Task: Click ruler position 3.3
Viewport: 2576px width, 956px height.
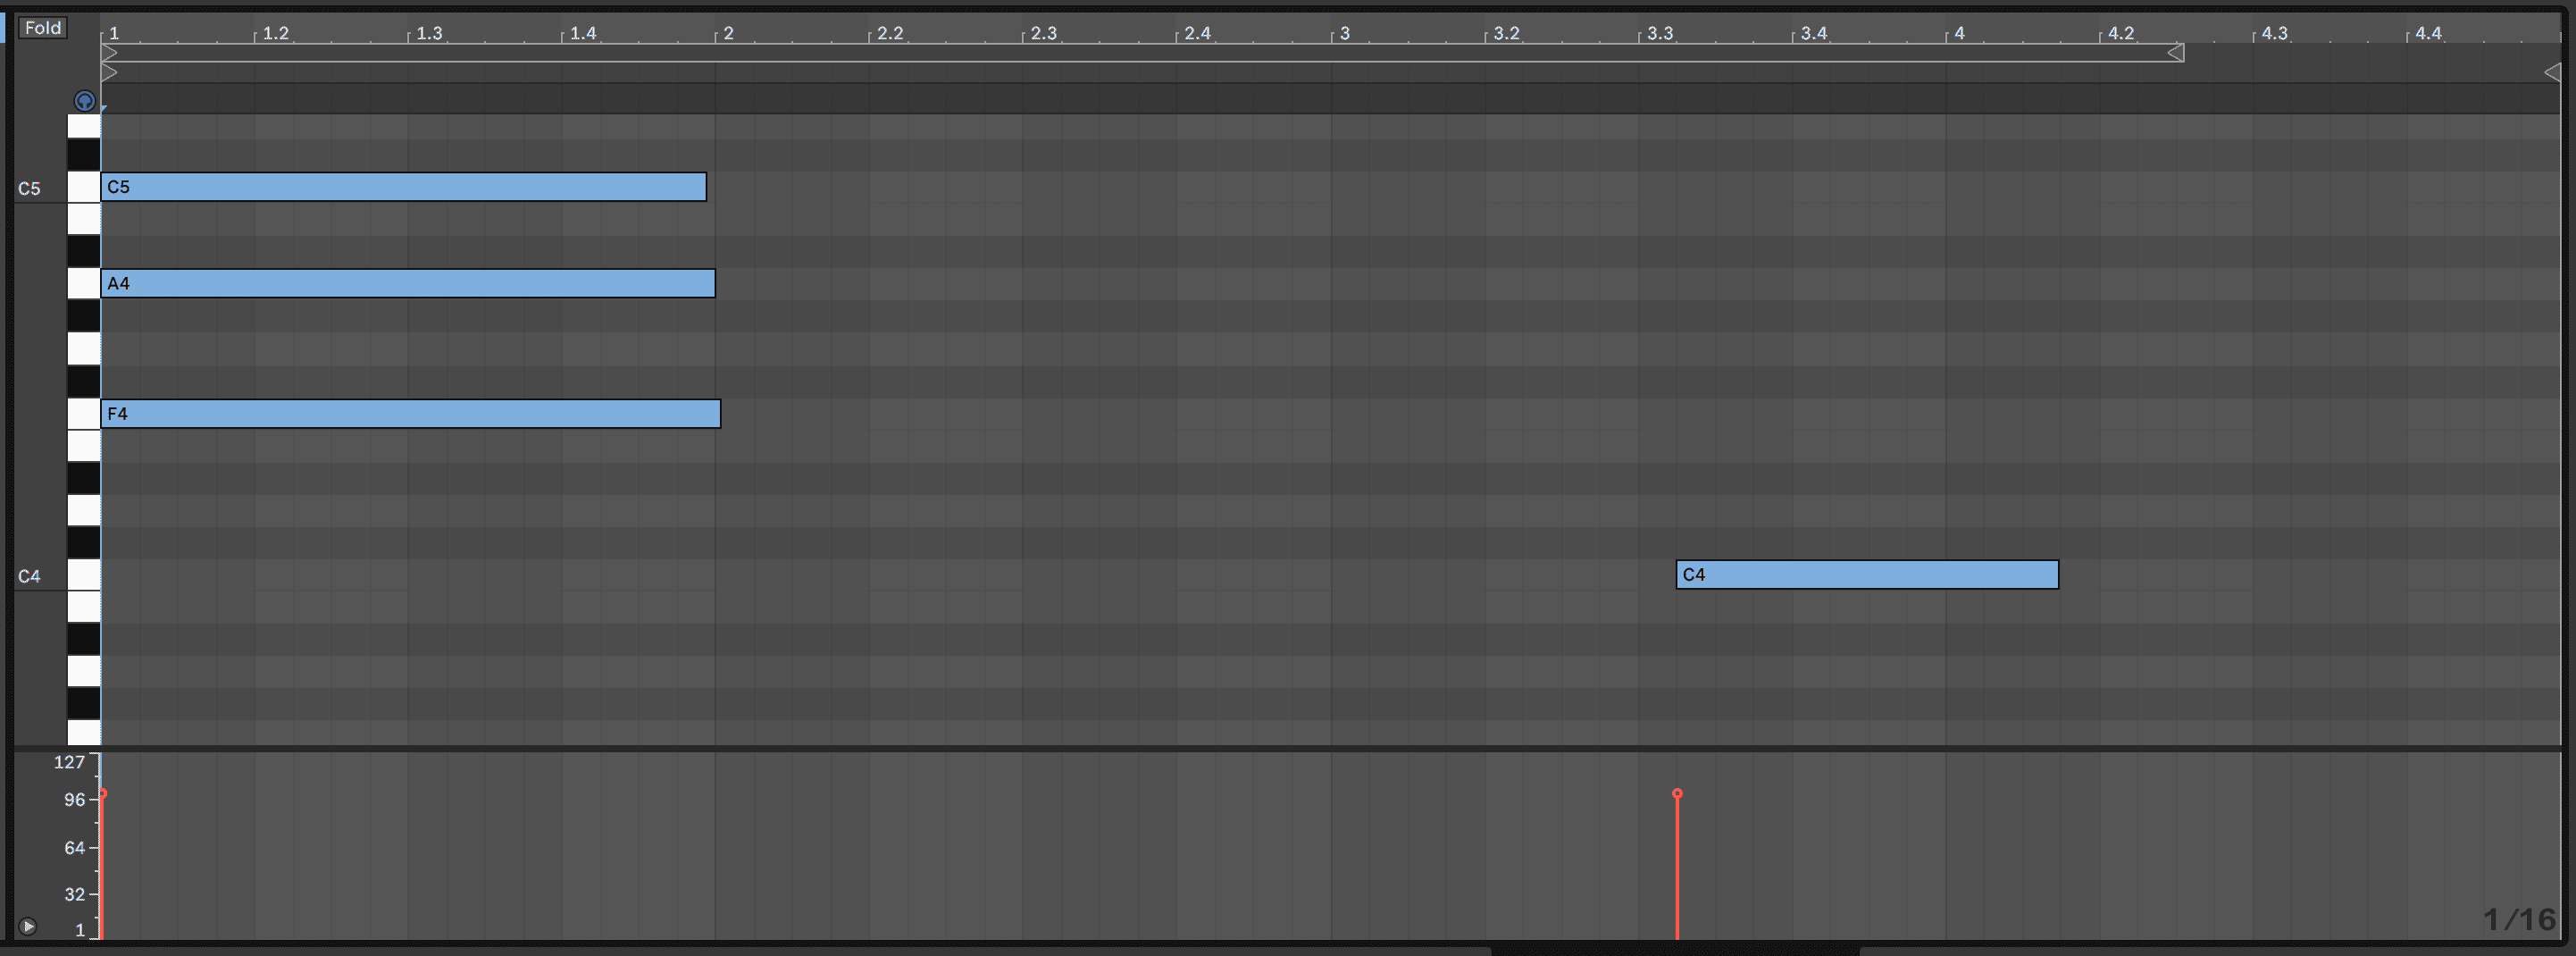Action: (1660, 33)
